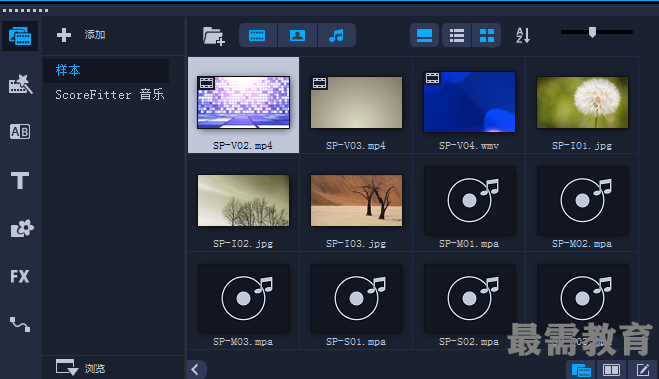The width and height of the screenshot is (659, 379).
Task: Open the A-Z sort options
Action: click(523, 35)
